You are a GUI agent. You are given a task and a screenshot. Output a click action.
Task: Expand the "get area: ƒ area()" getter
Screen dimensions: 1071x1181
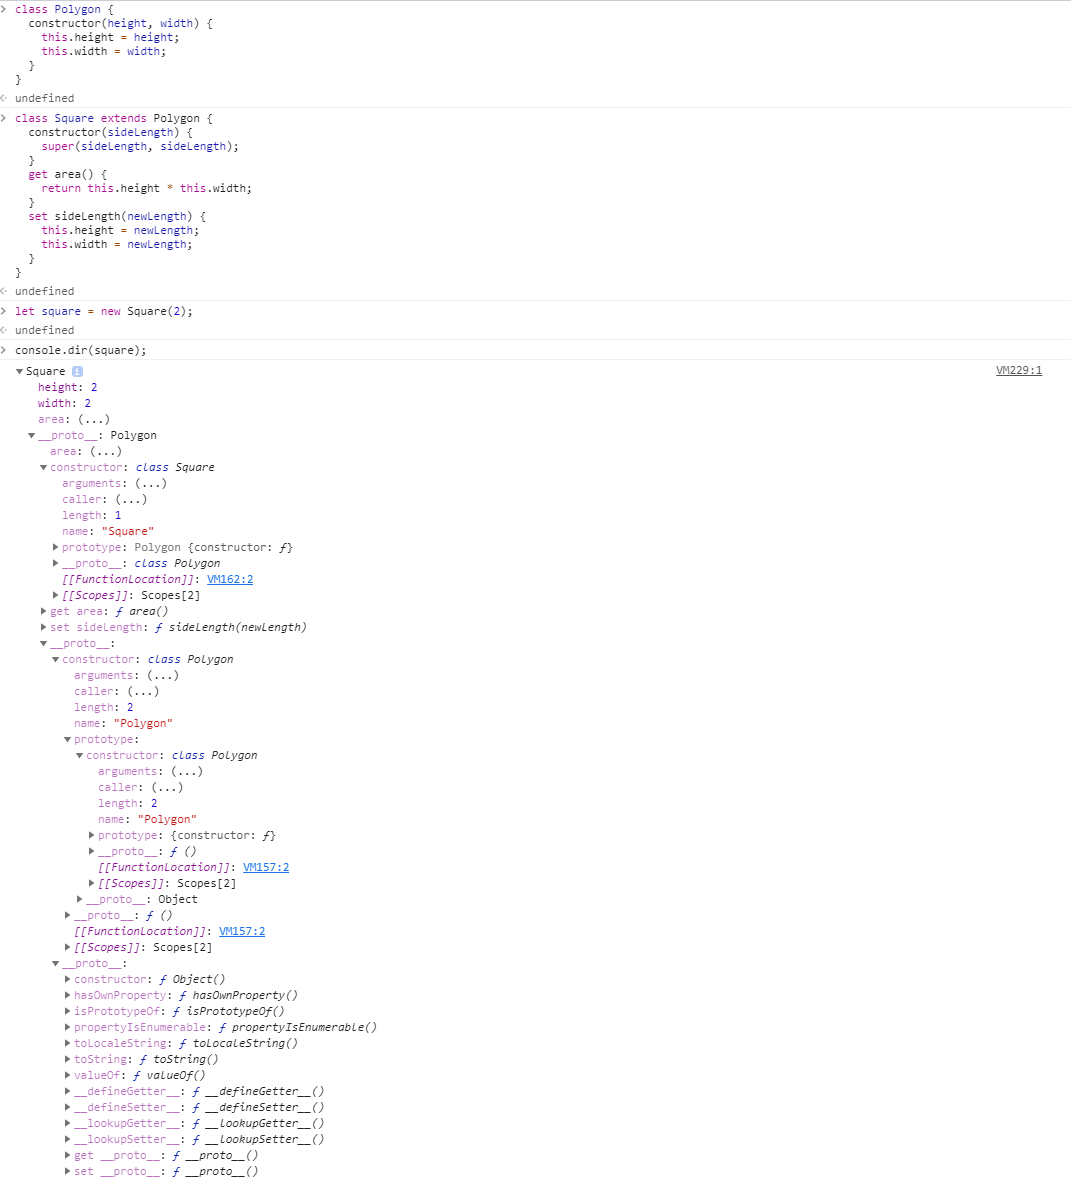coord(44,612)
